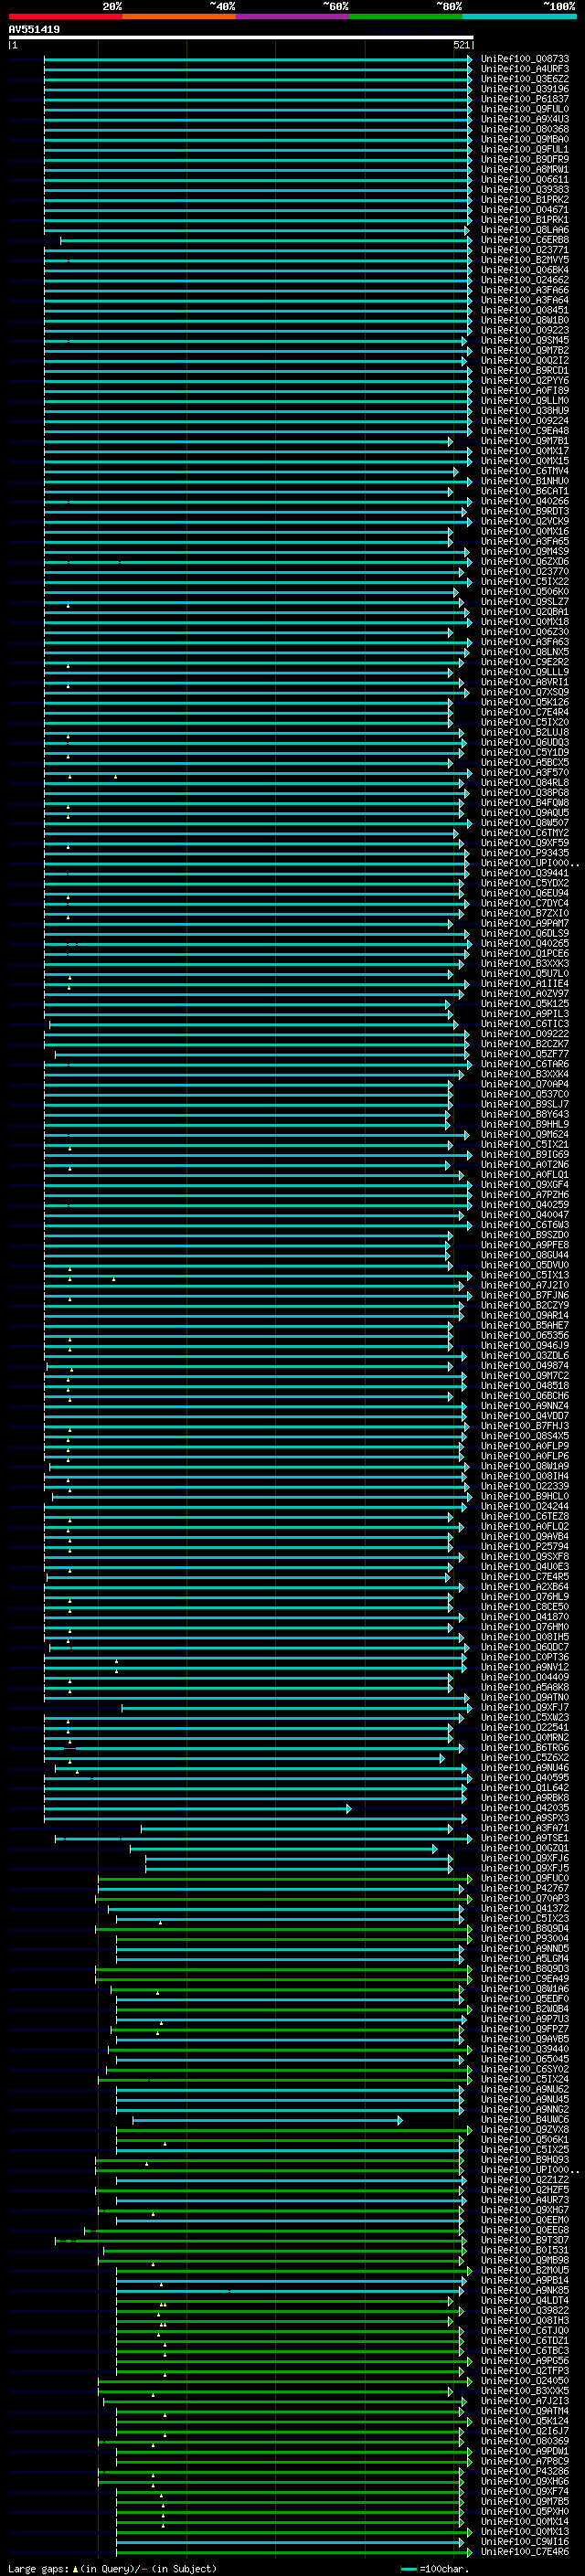
Task: Select label UniRef100_Q39441
Action: 525,873
